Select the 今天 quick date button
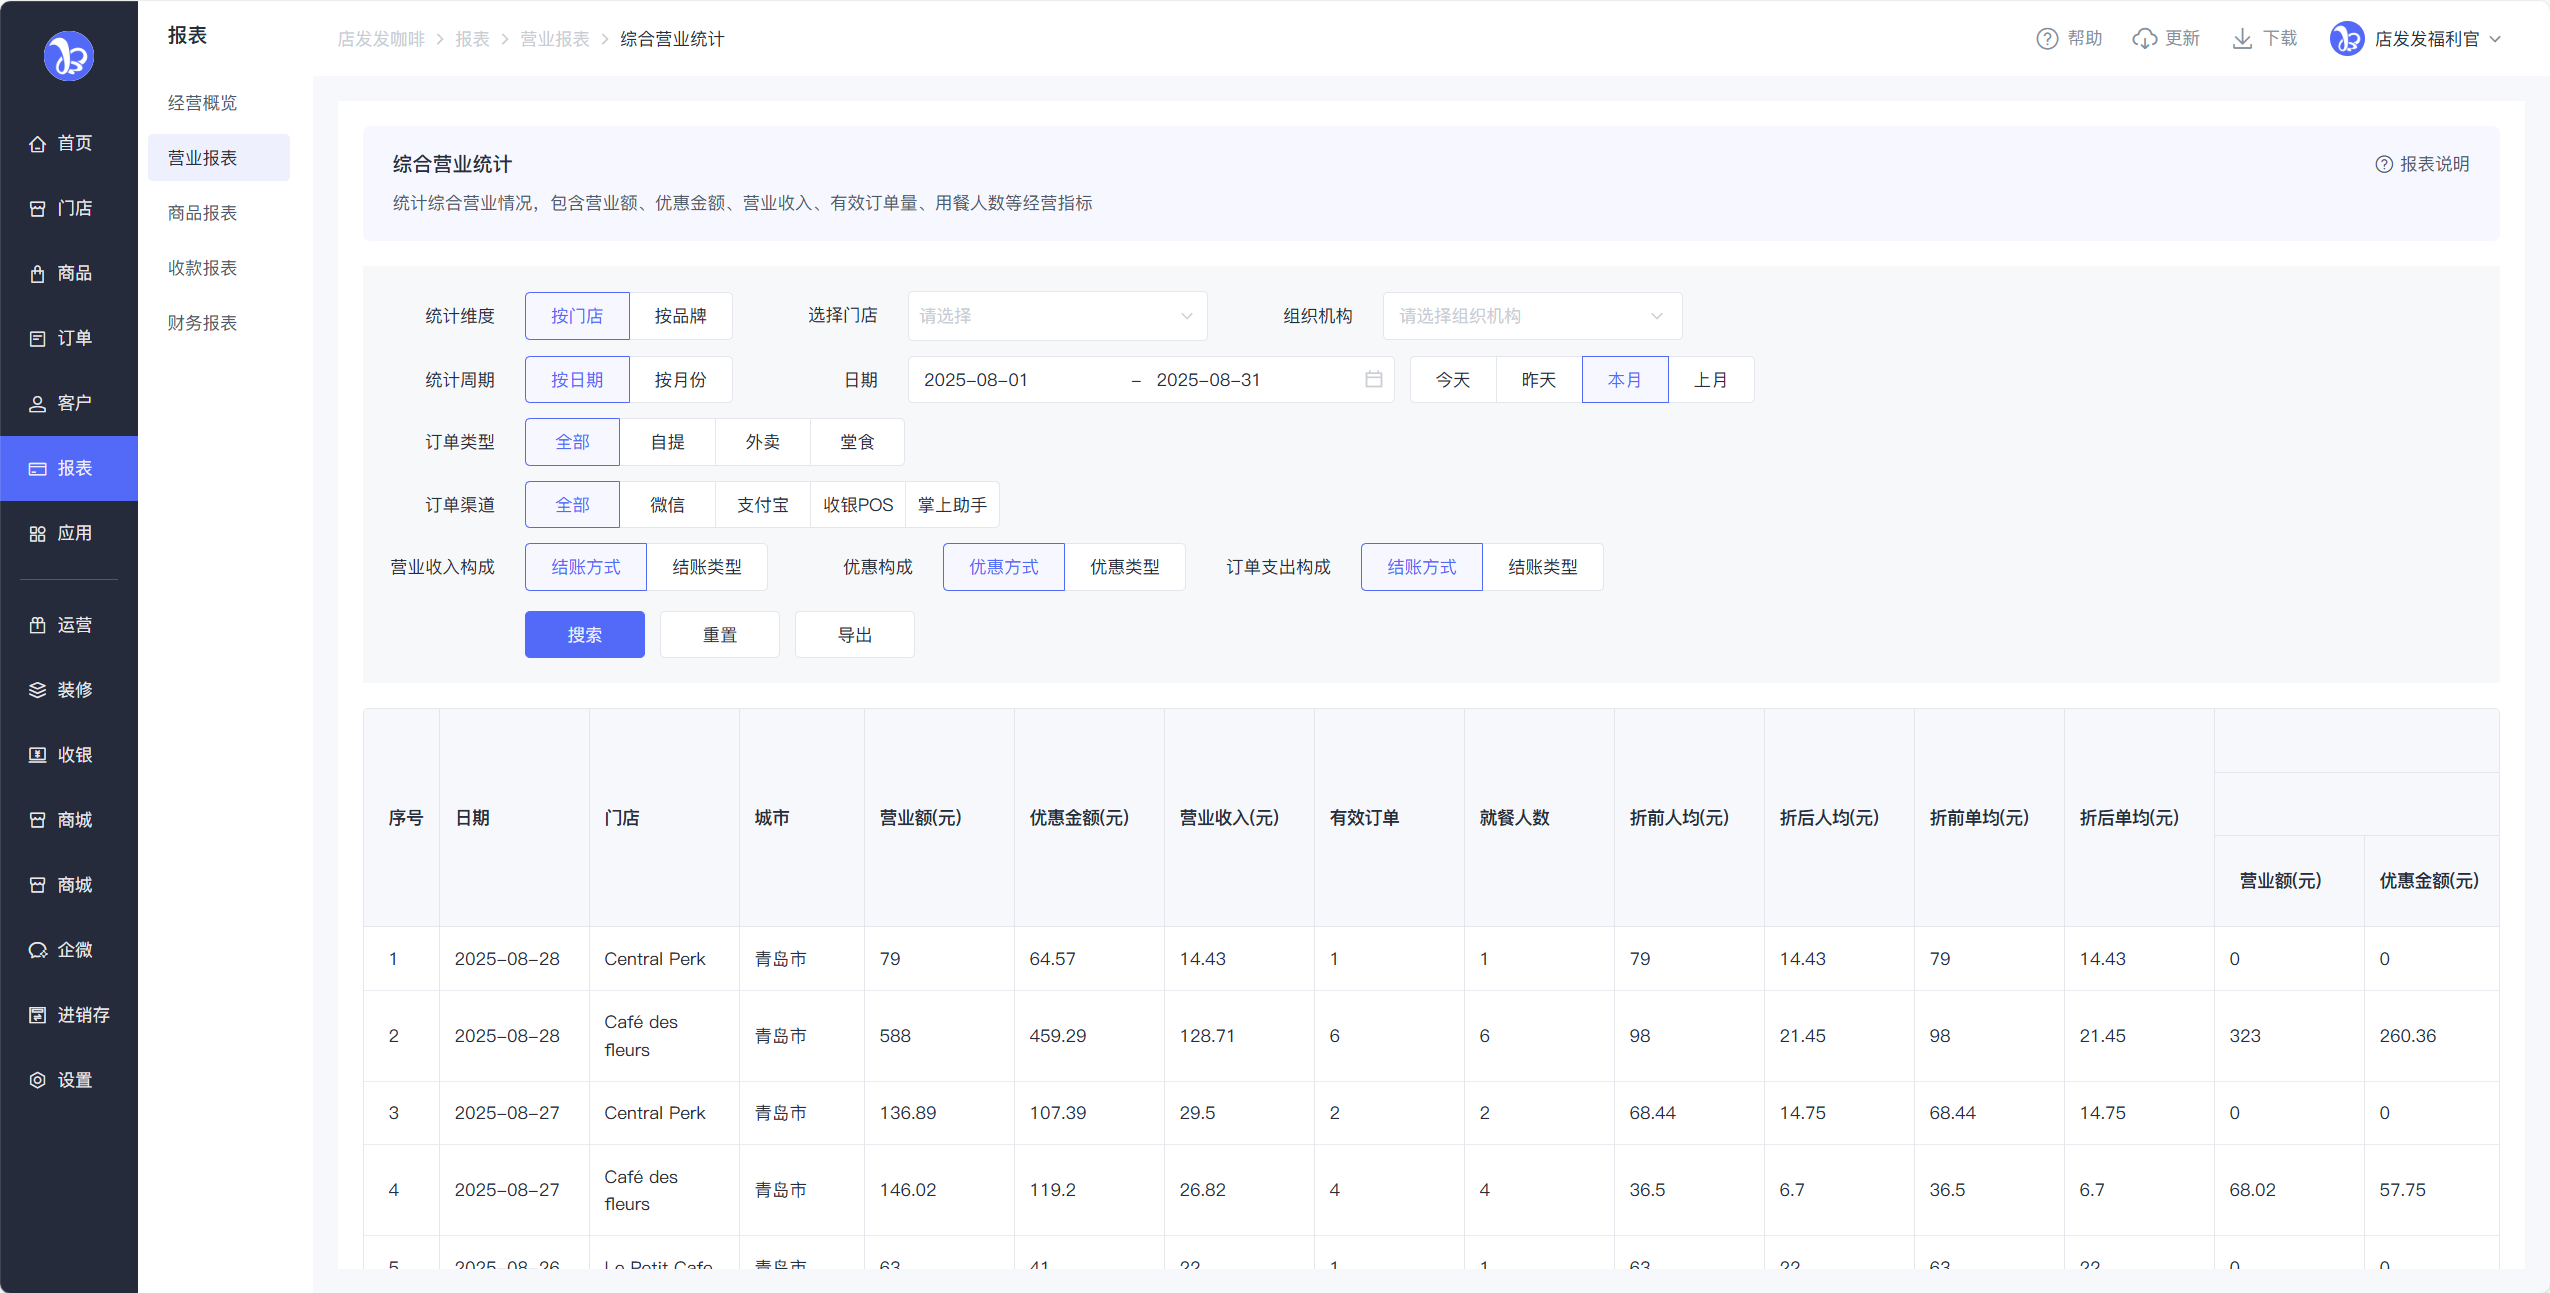The width and height of the screenshot is (2550, 1293). (1452, 380)
